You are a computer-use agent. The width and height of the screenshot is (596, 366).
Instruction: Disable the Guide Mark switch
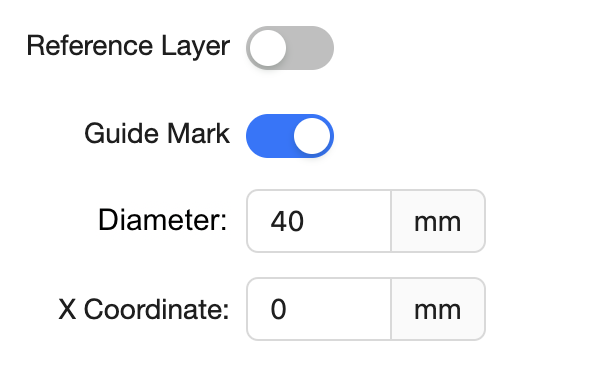[290, 136]
